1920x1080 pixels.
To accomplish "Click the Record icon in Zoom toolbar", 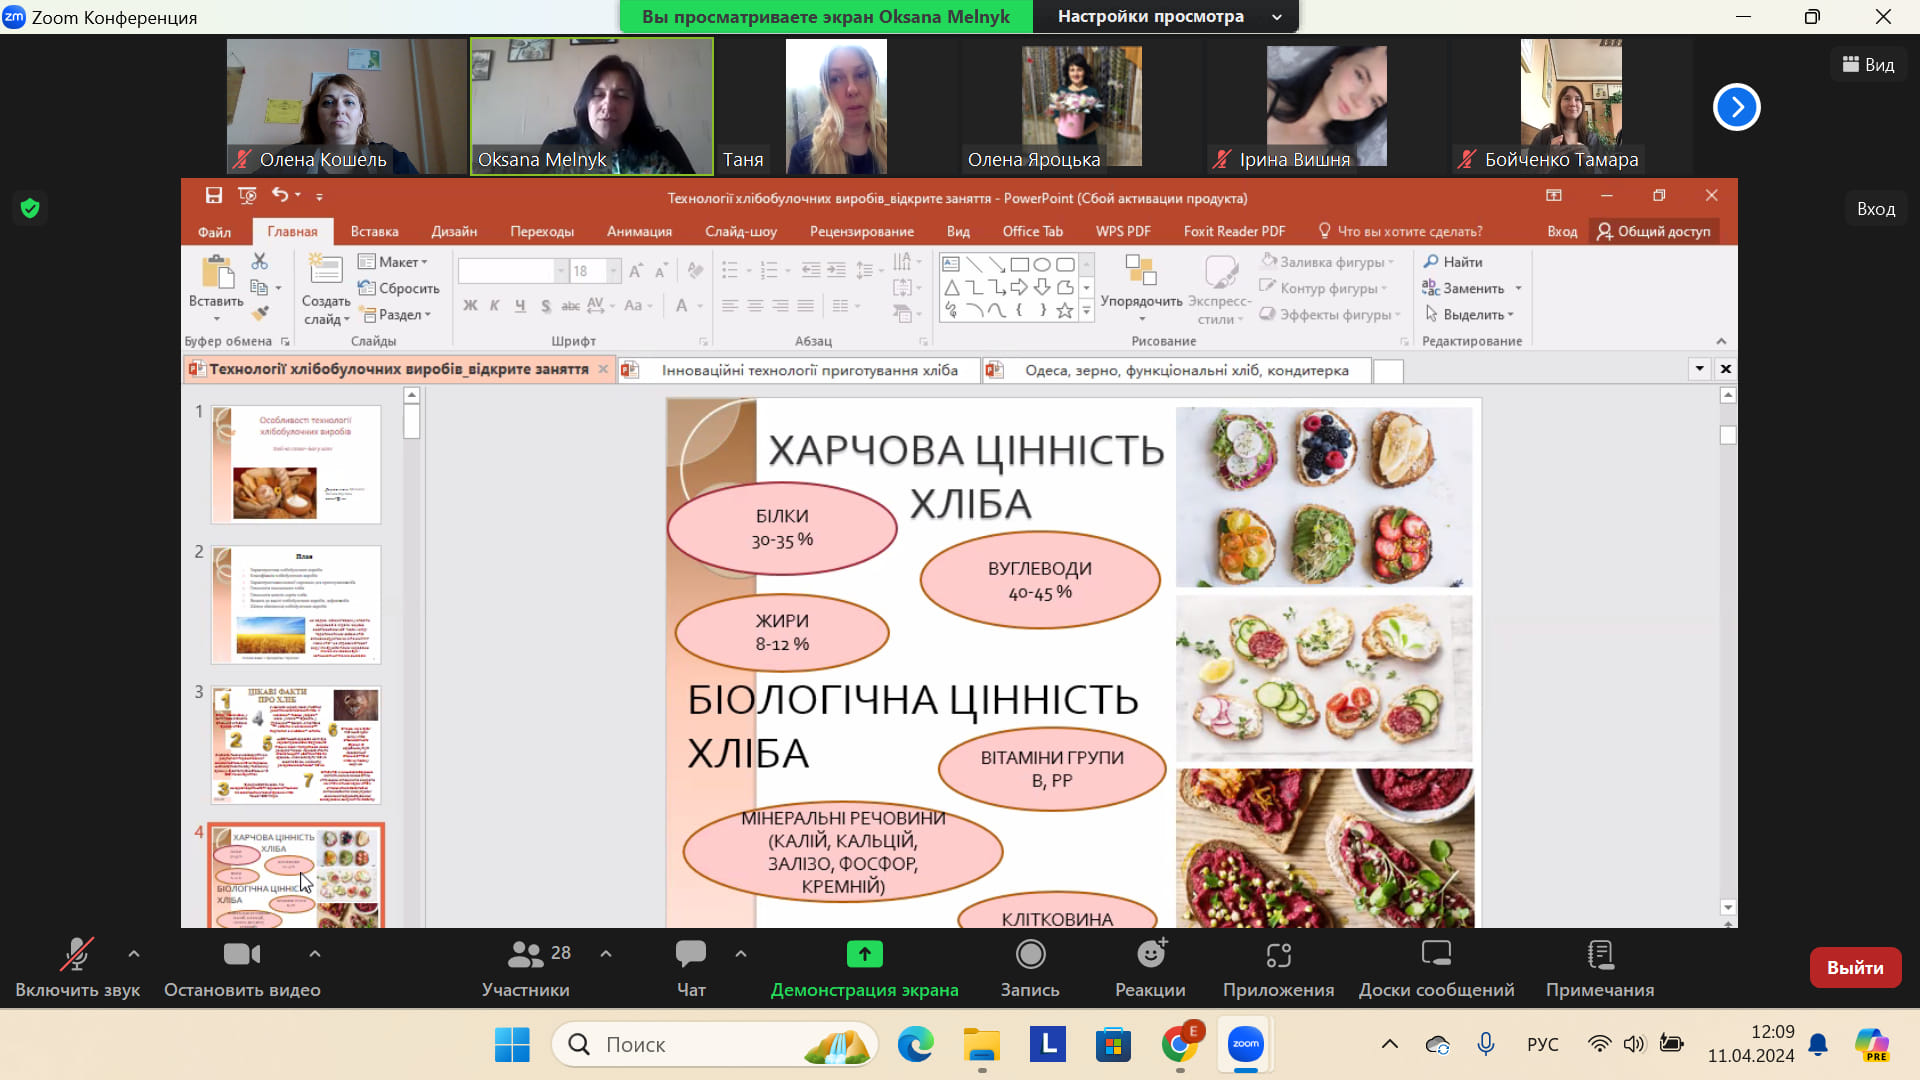I will (1030, 955).
